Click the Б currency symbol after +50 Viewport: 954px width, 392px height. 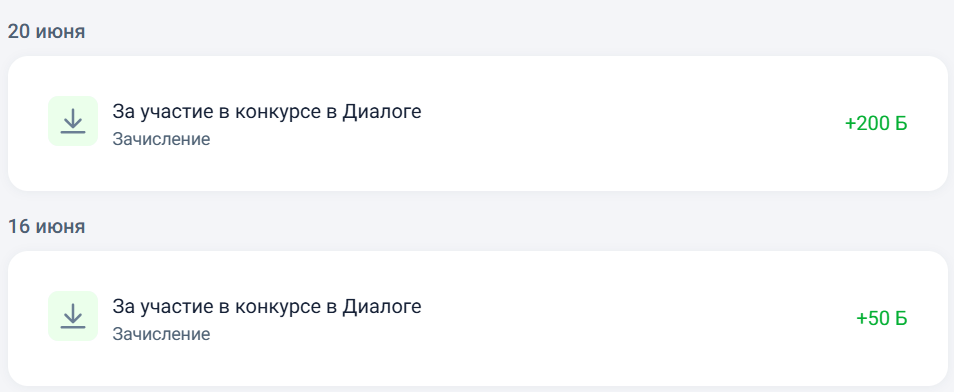[x=901, y=318]
